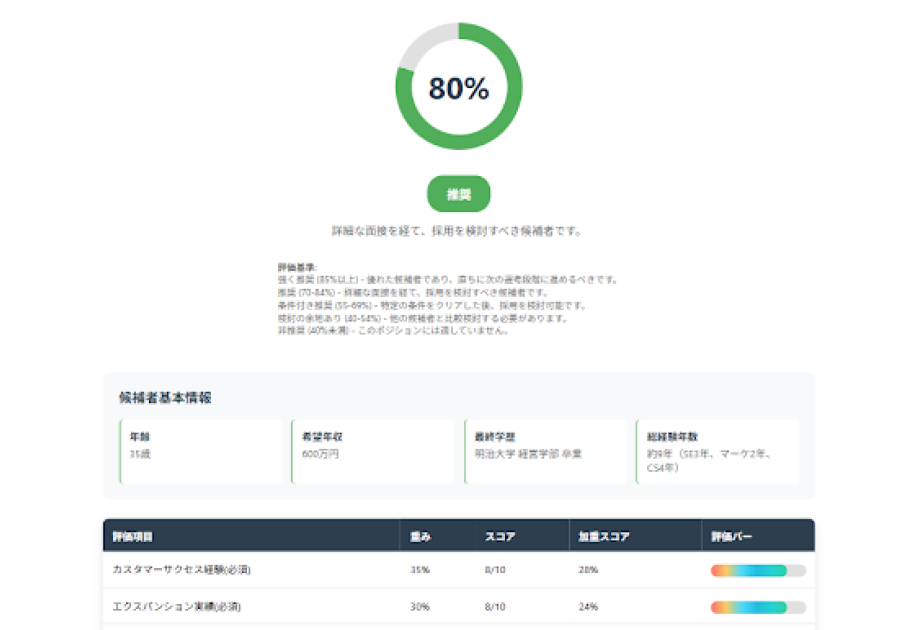Click the 35% weight cell
Screen dimensions: 912x630
(420, 570)
